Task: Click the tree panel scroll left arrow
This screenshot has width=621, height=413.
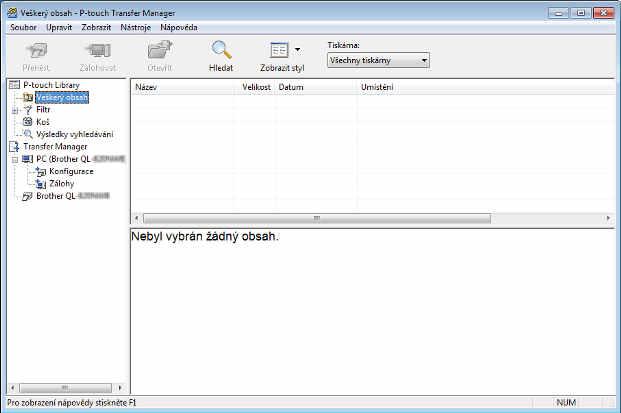Action: [13, 388]
